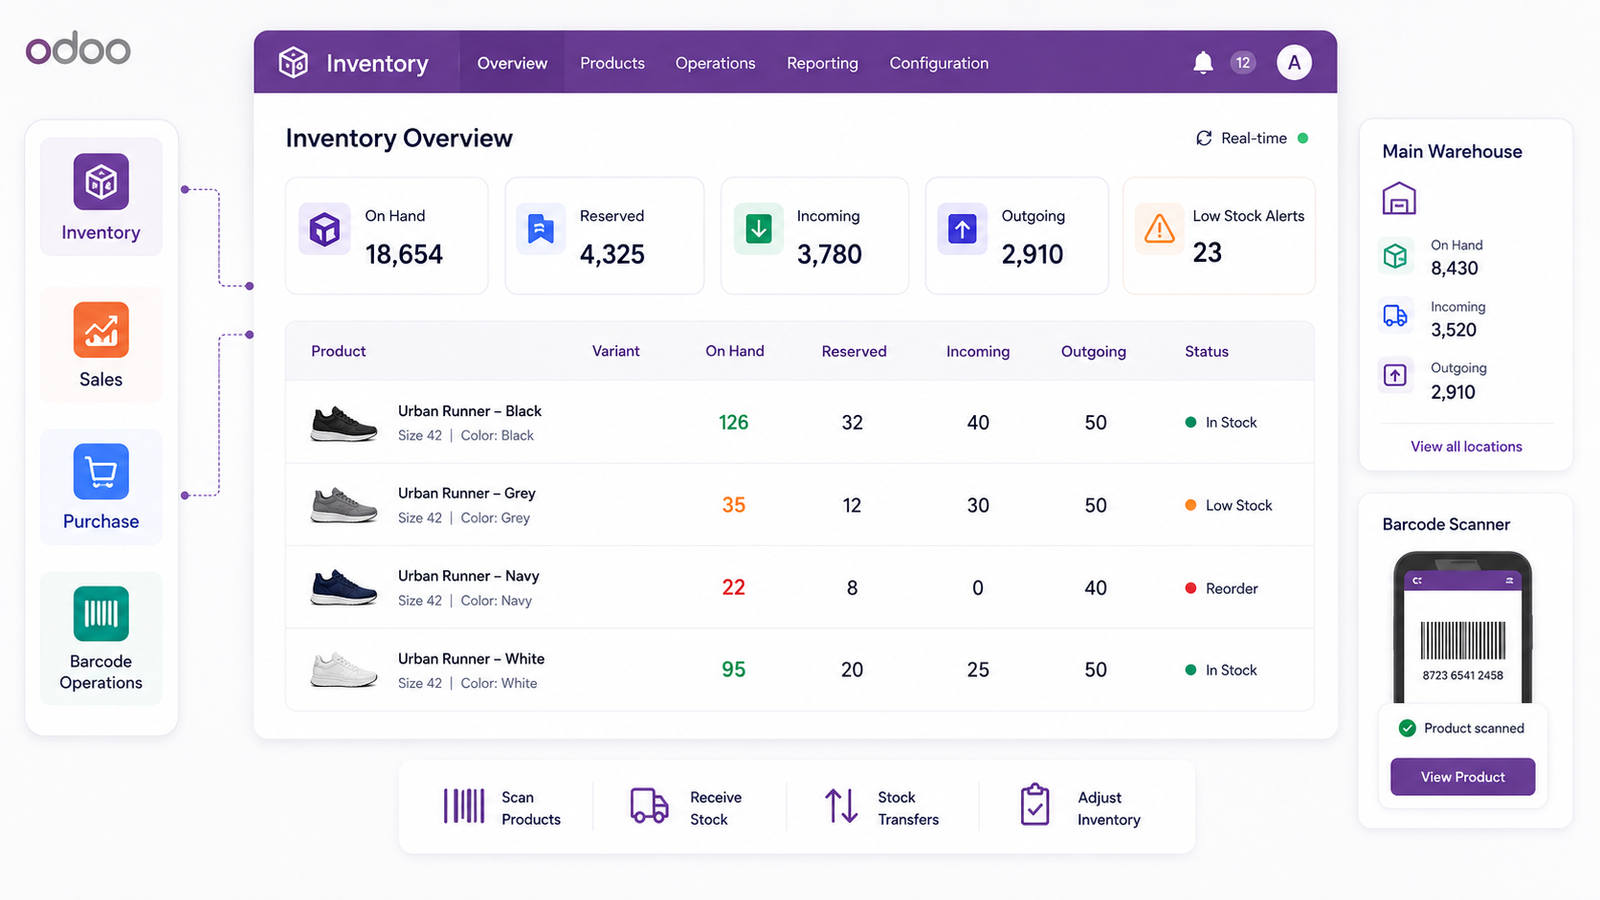Click the green Real-time status dot
1600x900 pixels.
[1303, 138]
